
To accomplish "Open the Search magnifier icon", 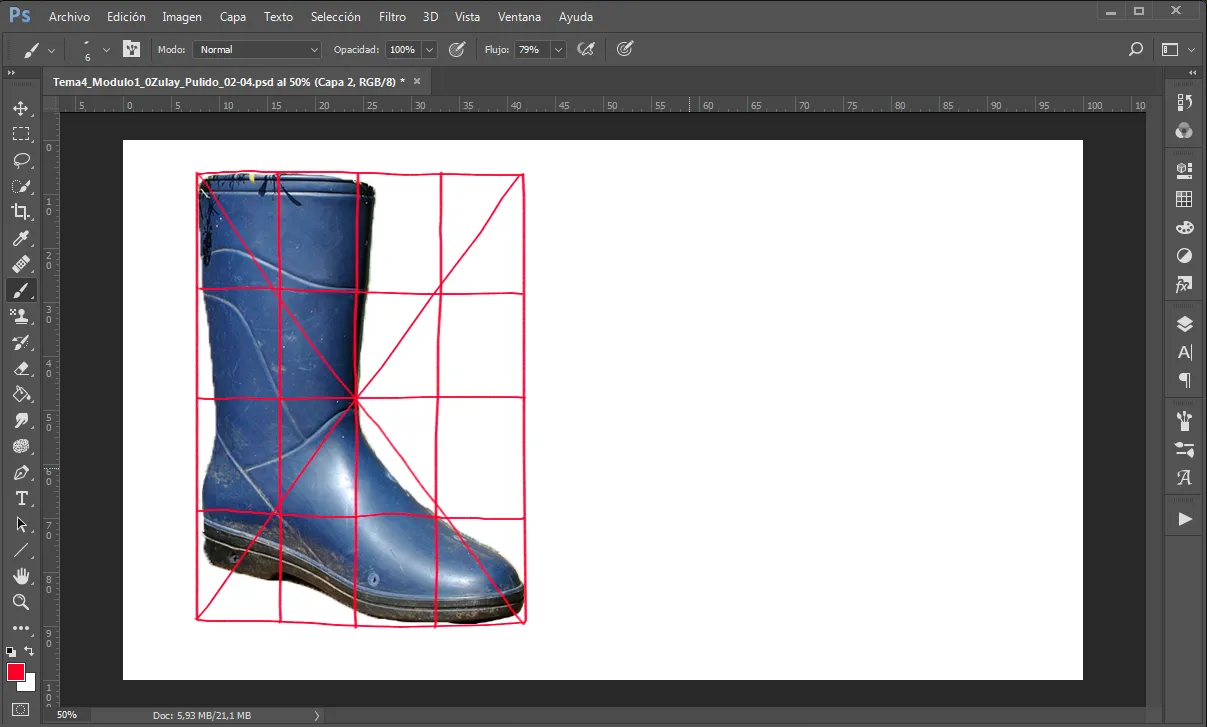I will 1136,49.
